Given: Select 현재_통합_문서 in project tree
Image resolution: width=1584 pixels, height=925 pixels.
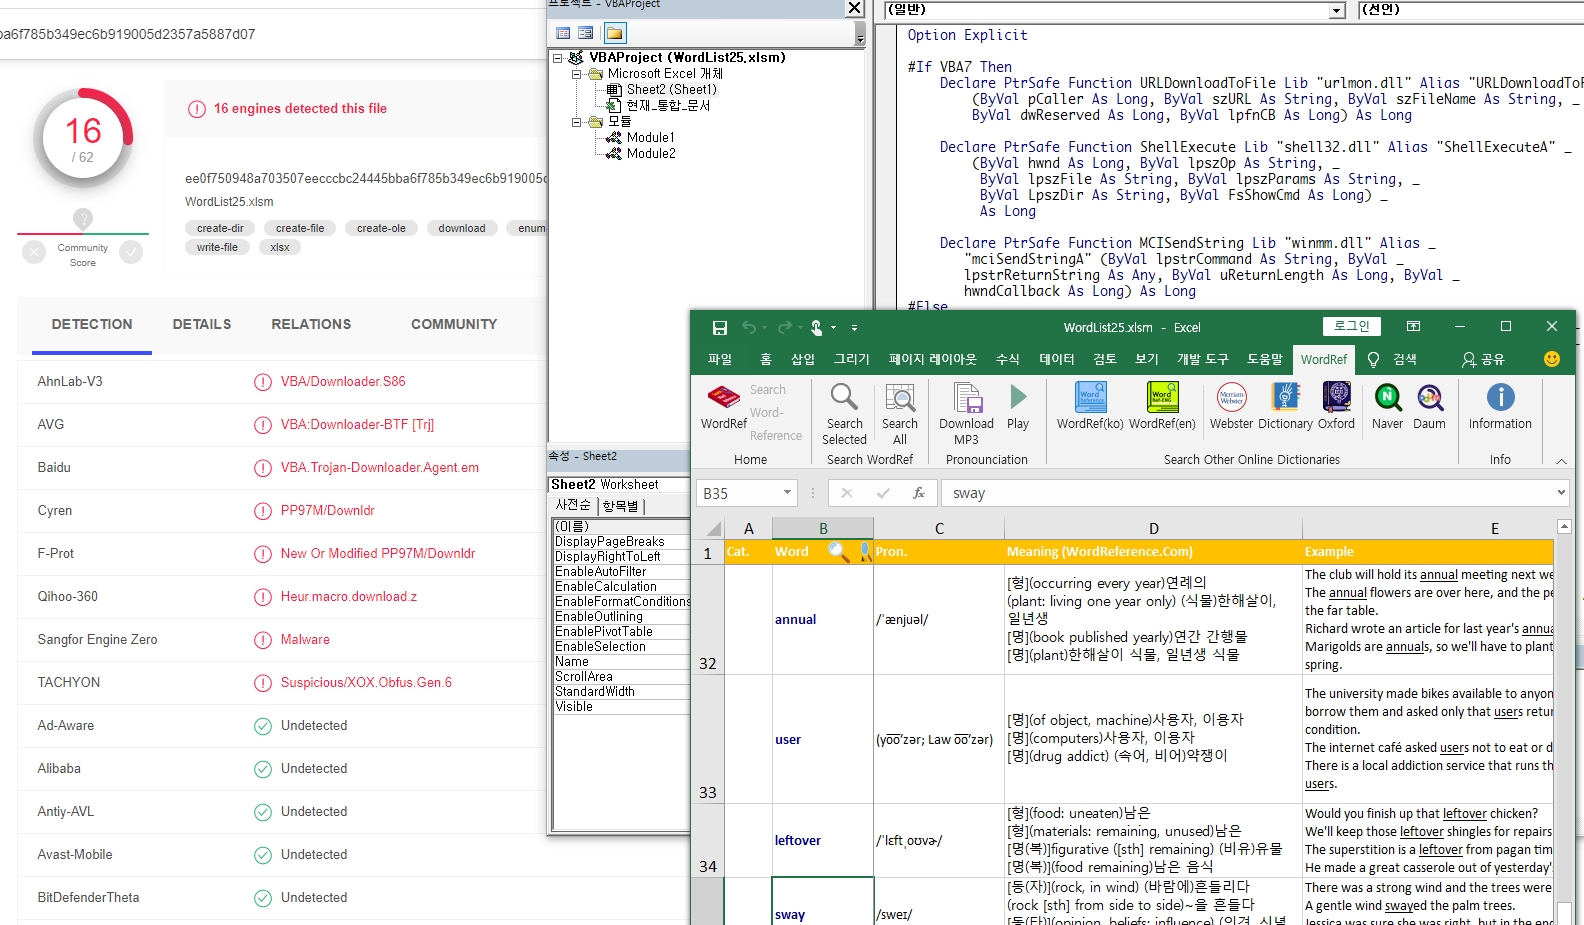Looking at the screenshot, I should [x=668, y=106].
